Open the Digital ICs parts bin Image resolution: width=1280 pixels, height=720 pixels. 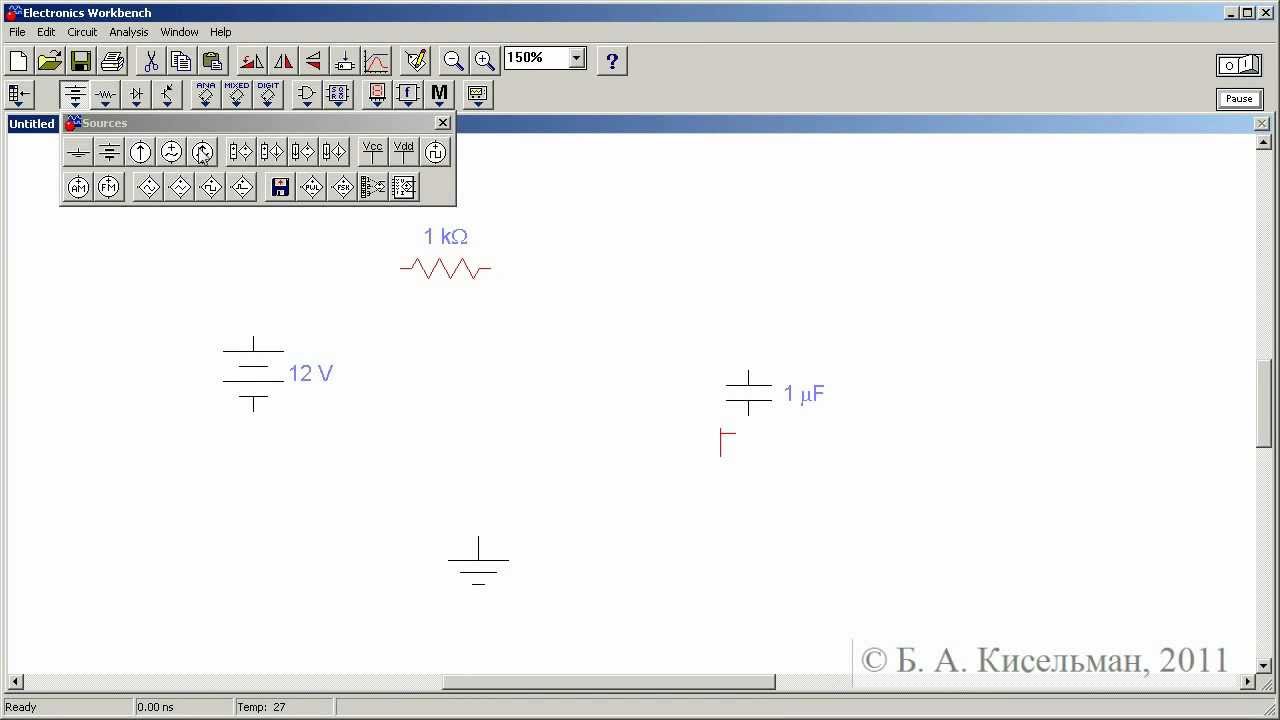(x=268, y=95)
